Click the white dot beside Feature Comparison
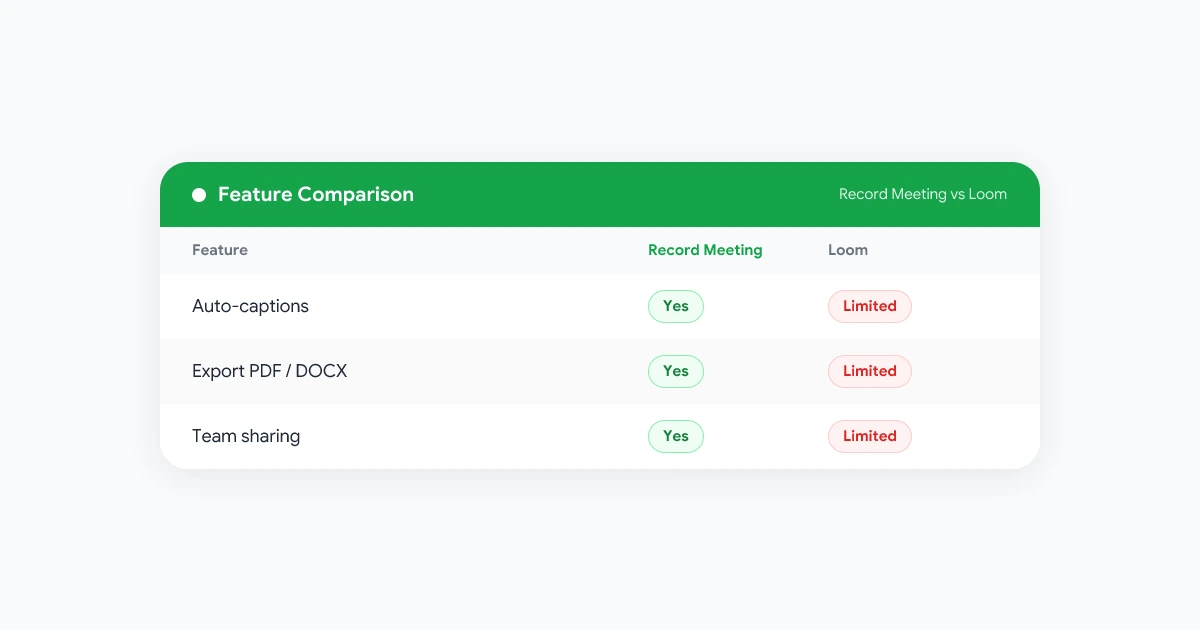 199,195
